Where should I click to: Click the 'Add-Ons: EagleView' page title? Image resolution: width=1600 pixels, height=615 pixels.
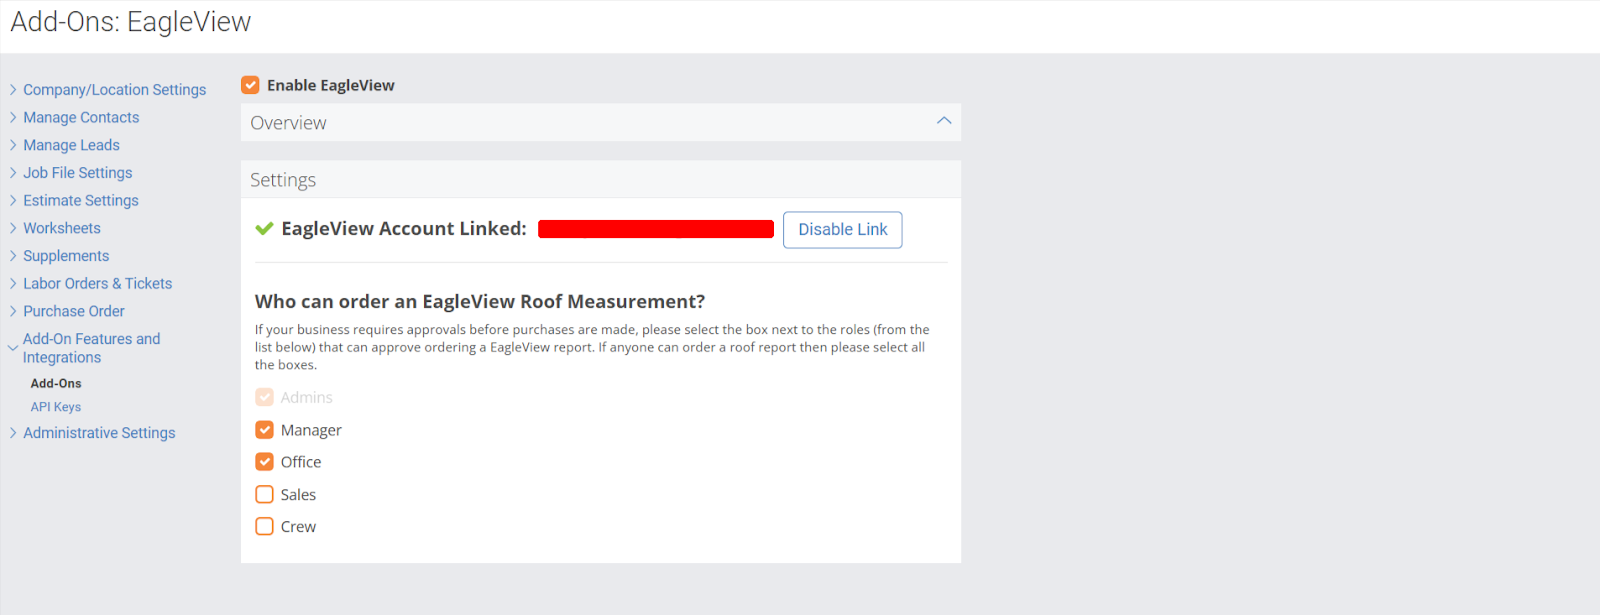point(131,22)
